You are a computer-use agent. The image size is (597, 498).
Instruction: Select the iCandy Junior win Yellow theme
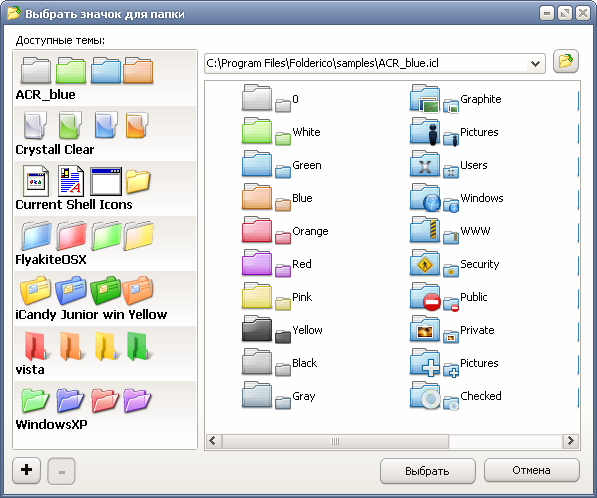105,298
